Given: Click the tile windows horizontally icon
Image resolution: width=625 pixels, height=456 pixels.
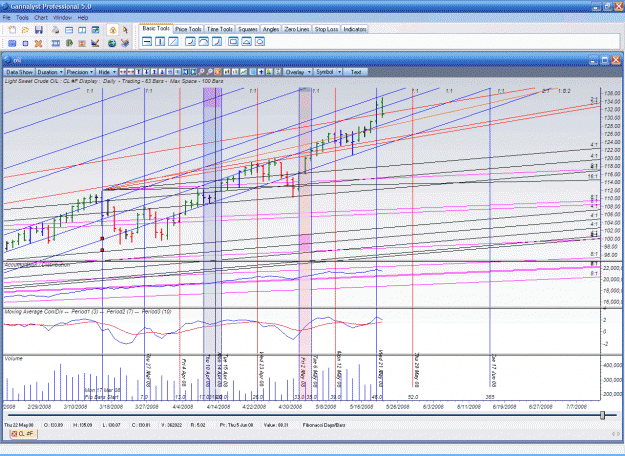Looking at the screenshot, I should 69,30.
